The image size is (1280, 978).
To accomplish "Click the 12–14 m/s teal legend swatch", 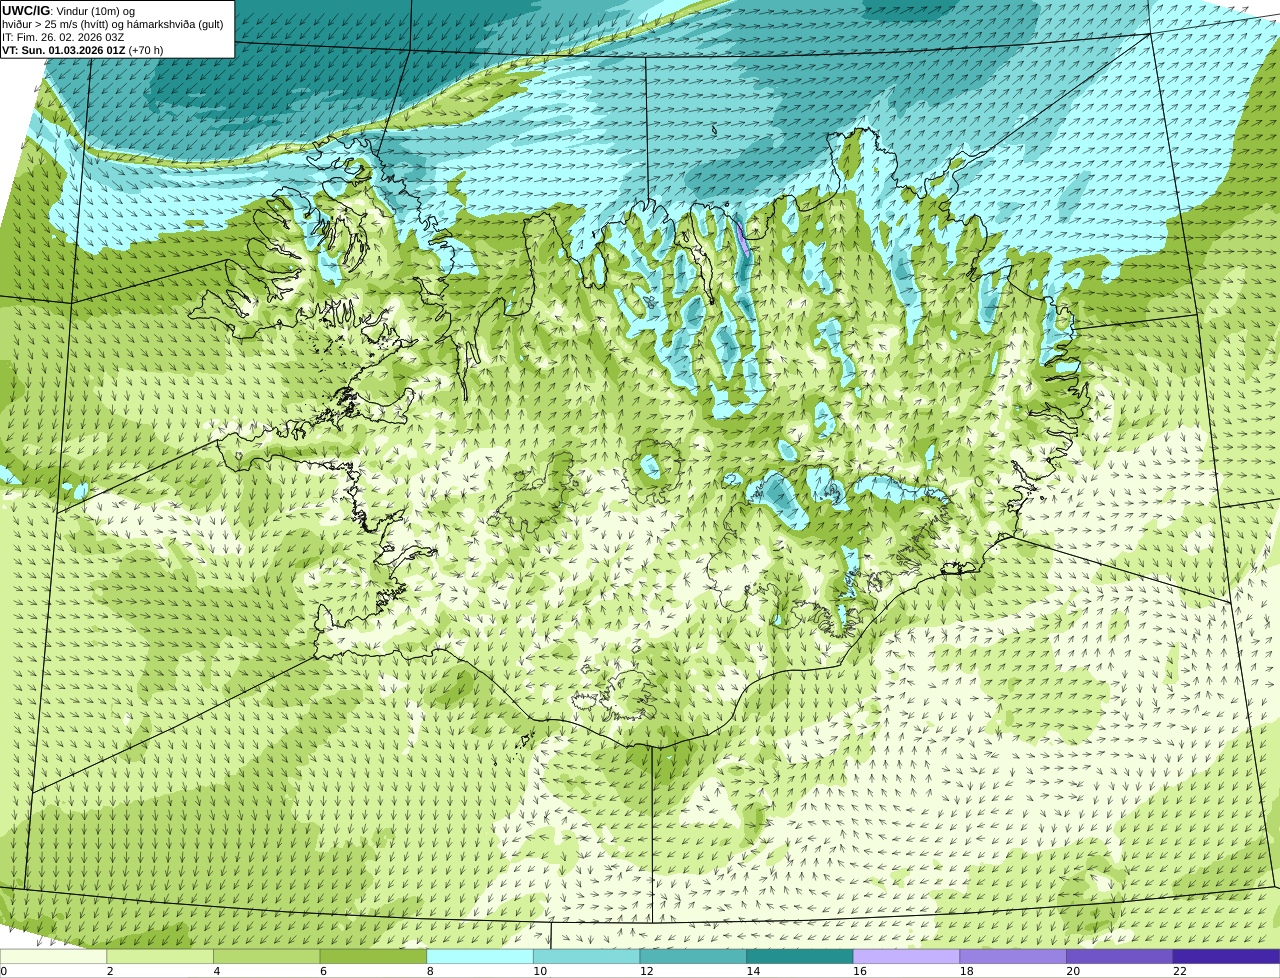I will tap(693, 956).
